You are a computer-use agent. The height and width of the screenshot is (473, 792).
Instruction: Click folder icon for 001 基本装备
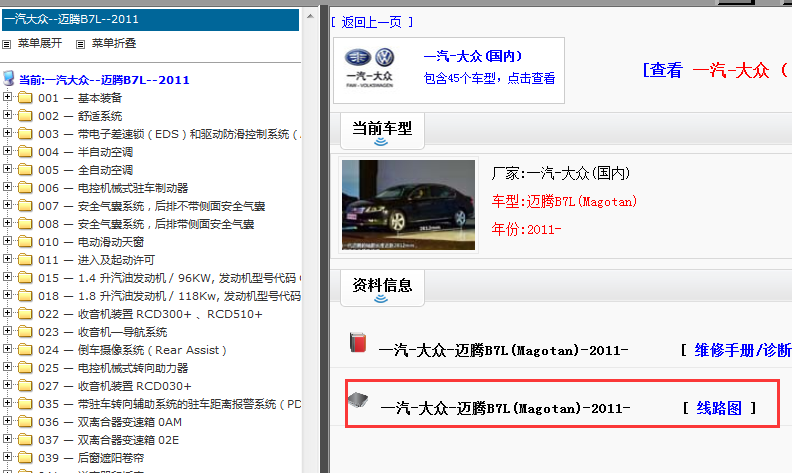coord(25,98)
